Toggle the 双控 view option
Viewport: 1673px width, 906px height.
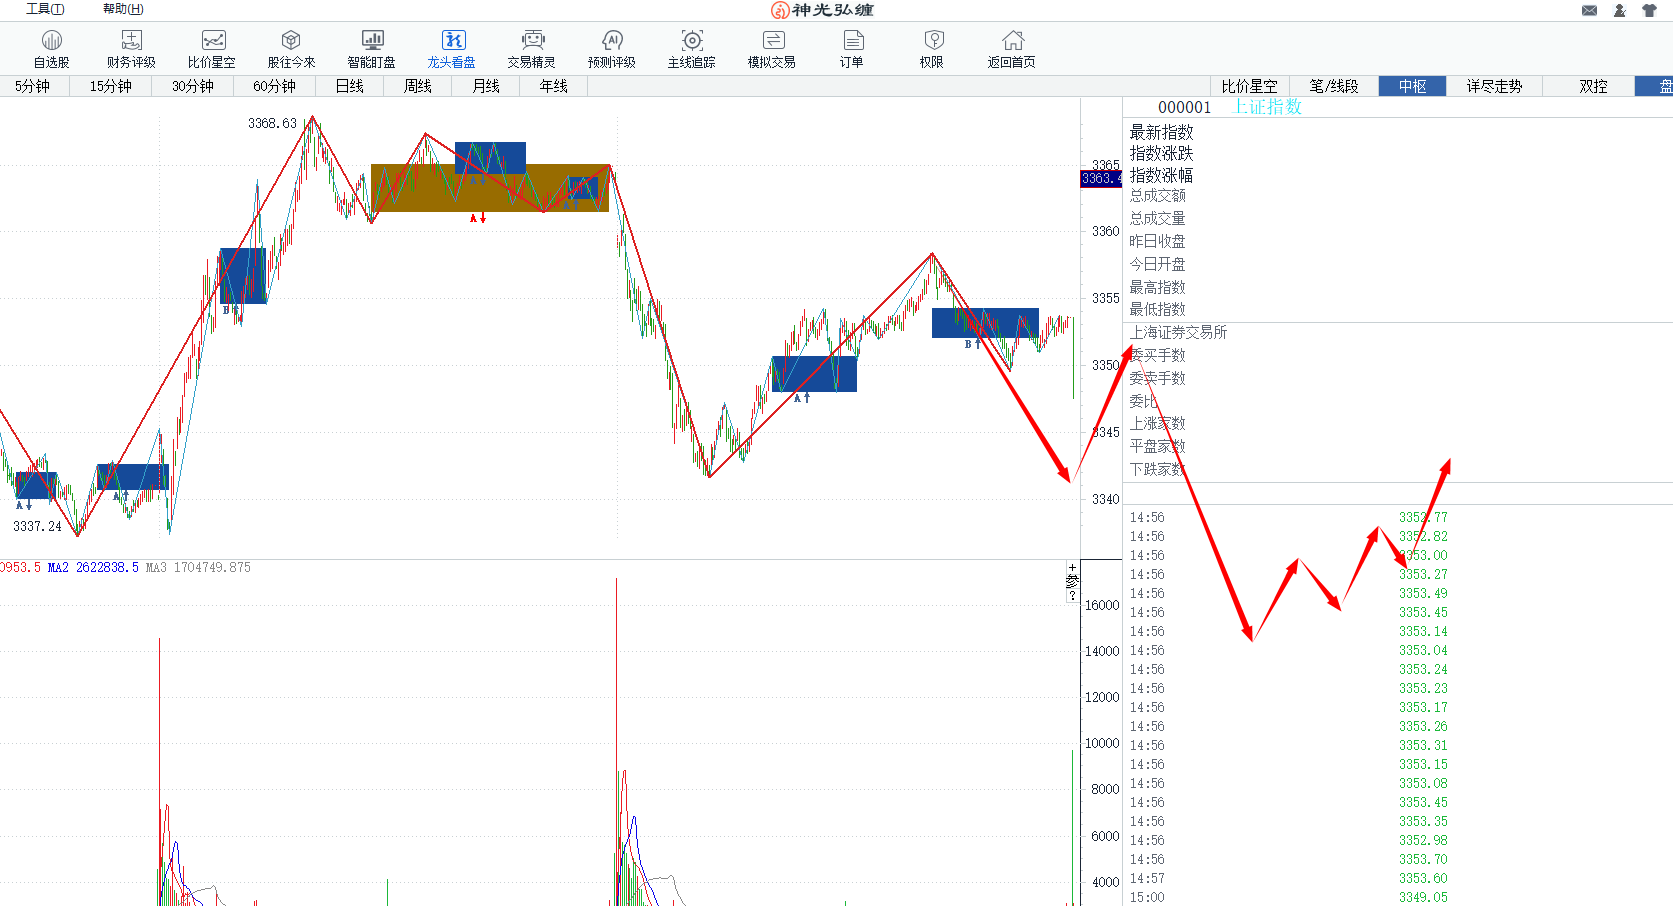click(1593, 86)
